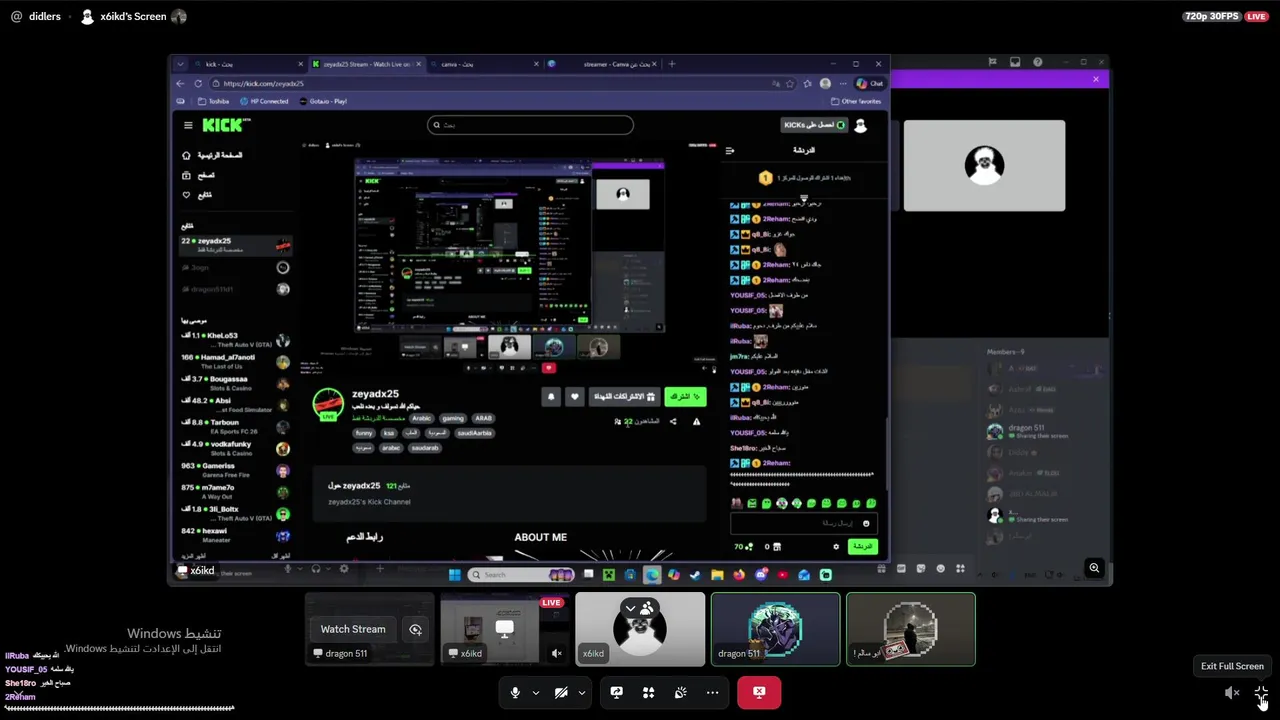This screenshot has width=1280, height=720.
Task: Click Windows Start icon in streamed taskbar
Action: (x=455, y=575)
